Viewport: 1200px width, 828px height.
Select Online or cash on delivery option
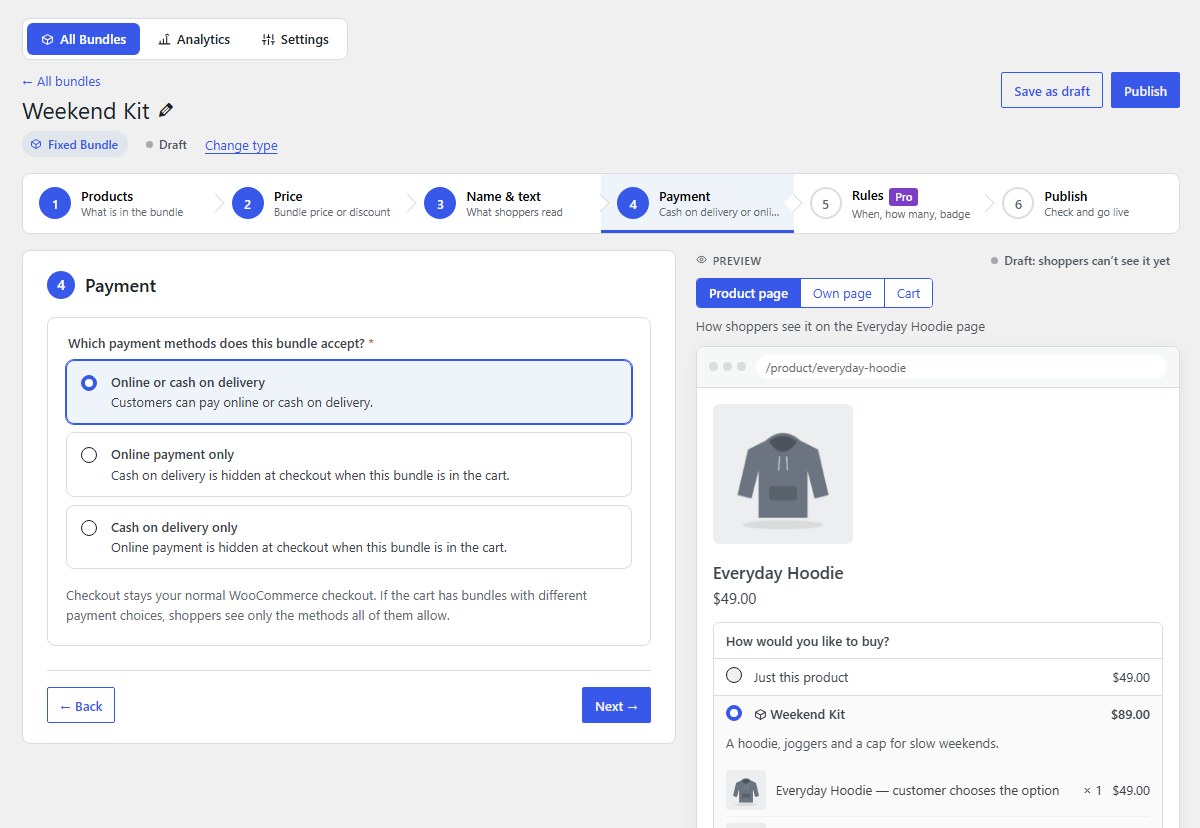(349, 392)
